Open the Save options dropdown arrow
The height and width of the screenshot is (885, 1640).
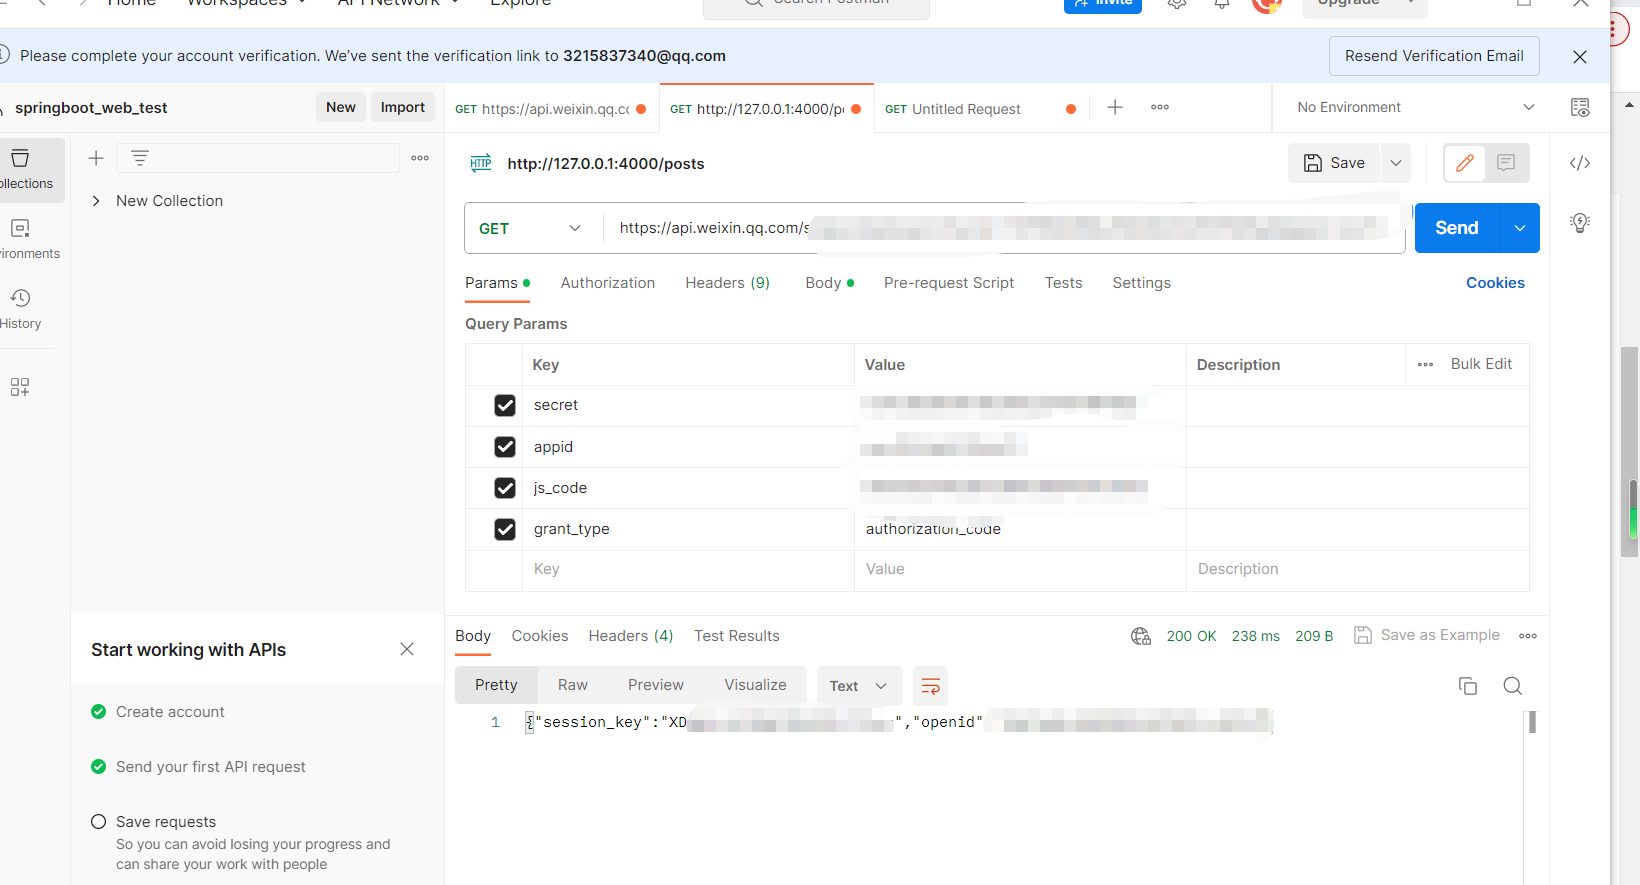point(1396,163)
